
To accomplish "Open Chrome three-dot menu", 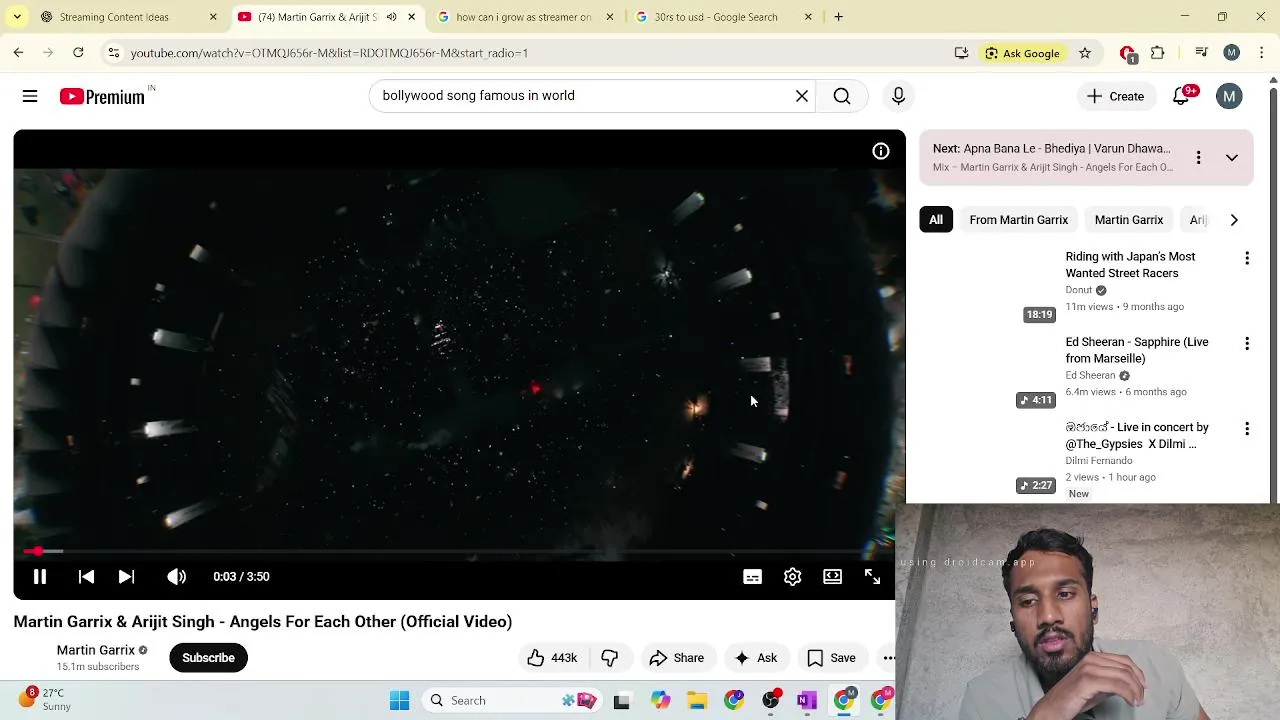I will [x=1262, y=53].
